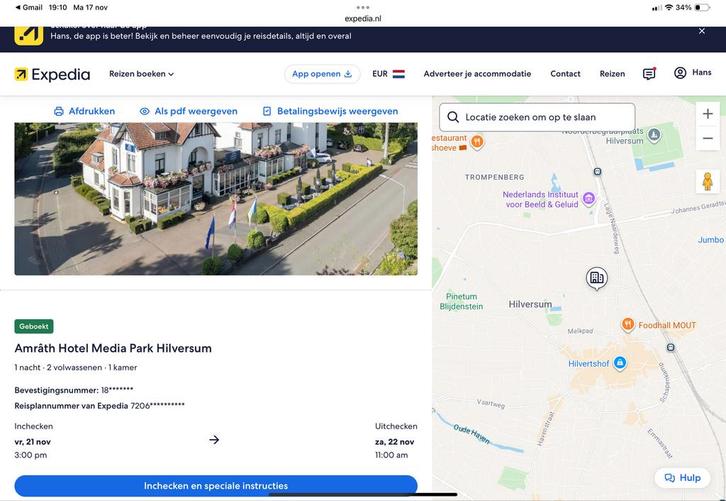726x501 pixels.
Task: Click the transit station icon near Trompenberg
Action: 598,172
